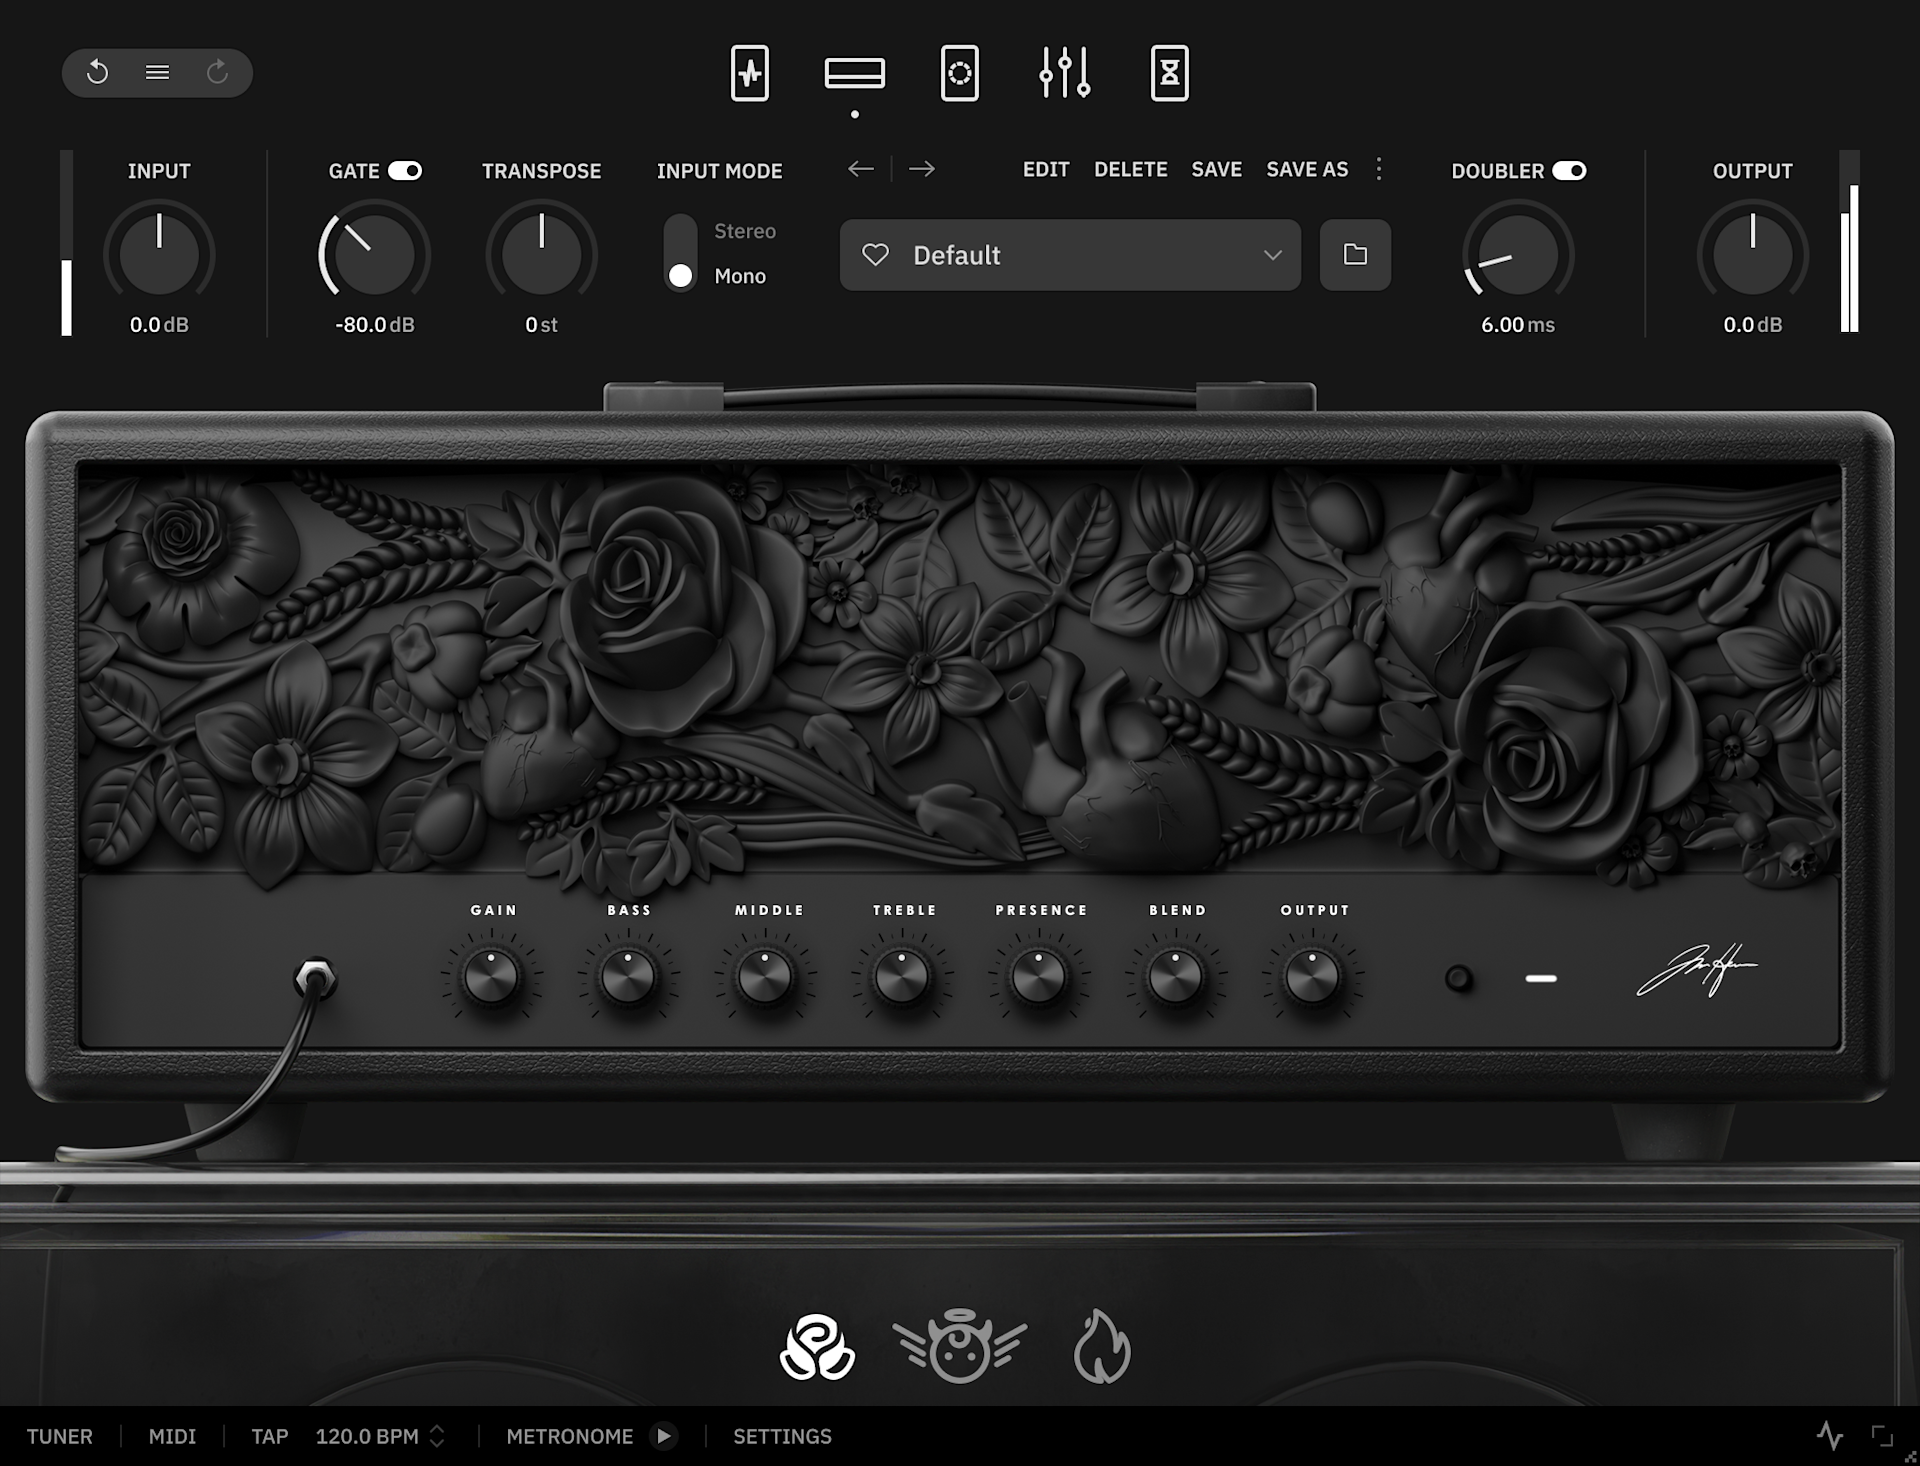Viewport: 1920px width, 1466px height.
Task: Select the amp head section icon
Action: (x=855, y=73)
